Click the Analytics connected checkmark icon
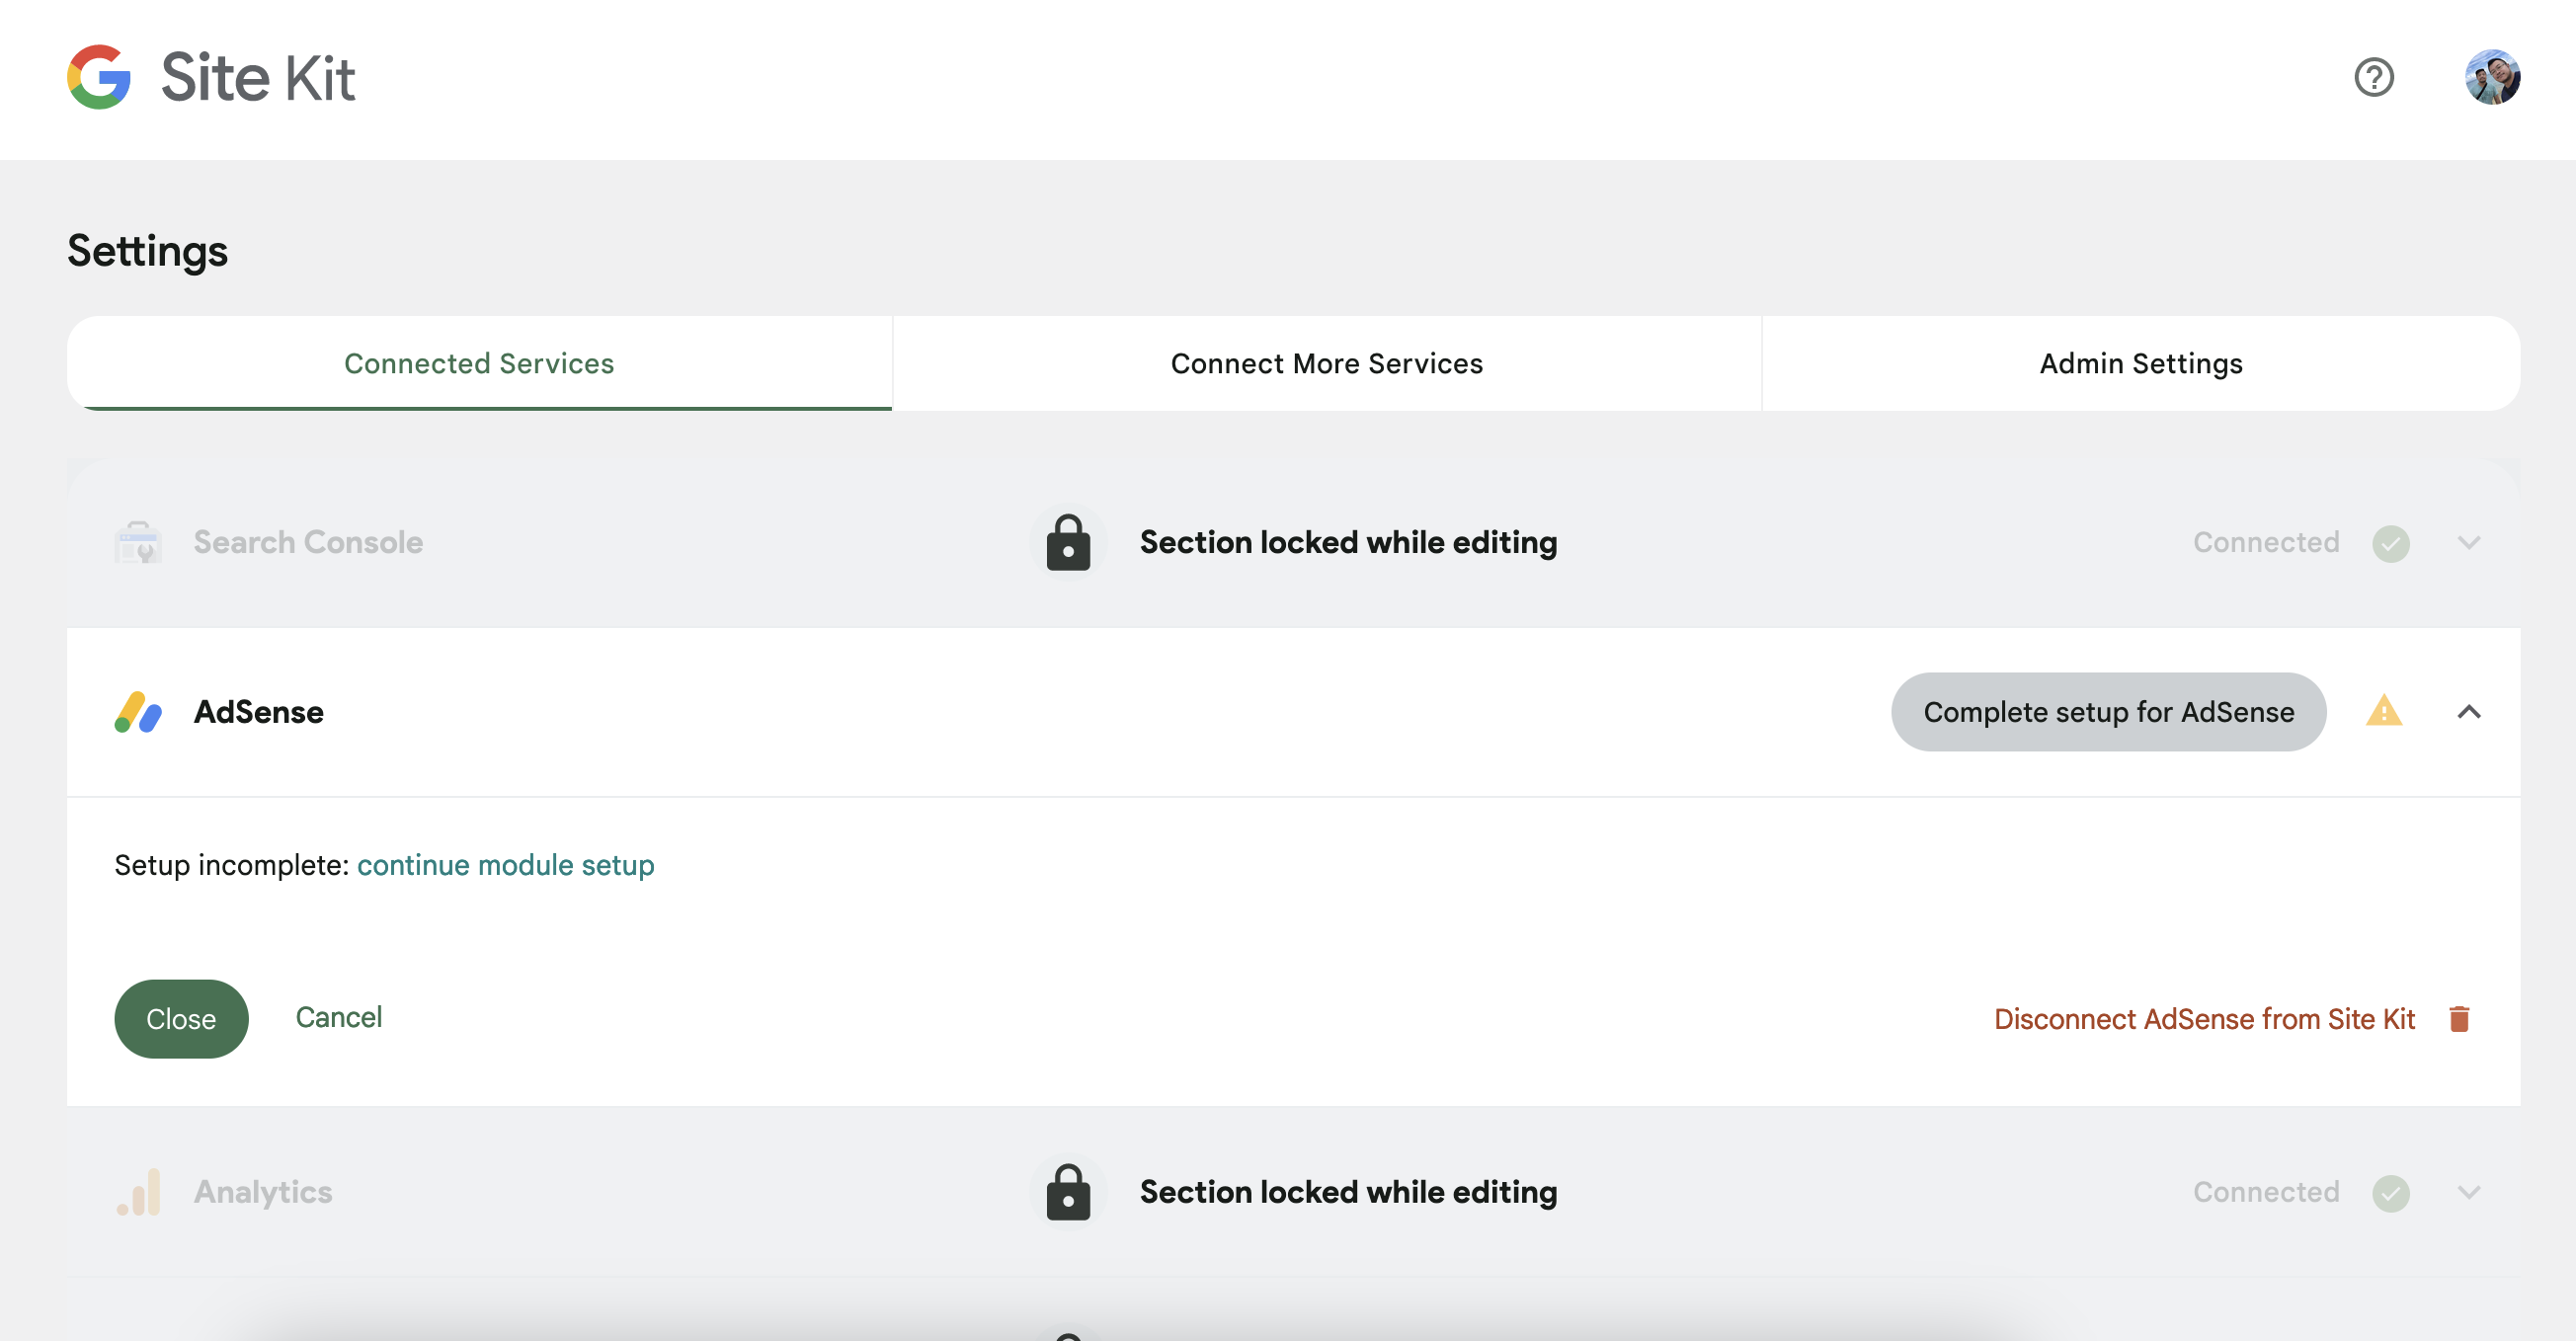 [2390, 1192]
